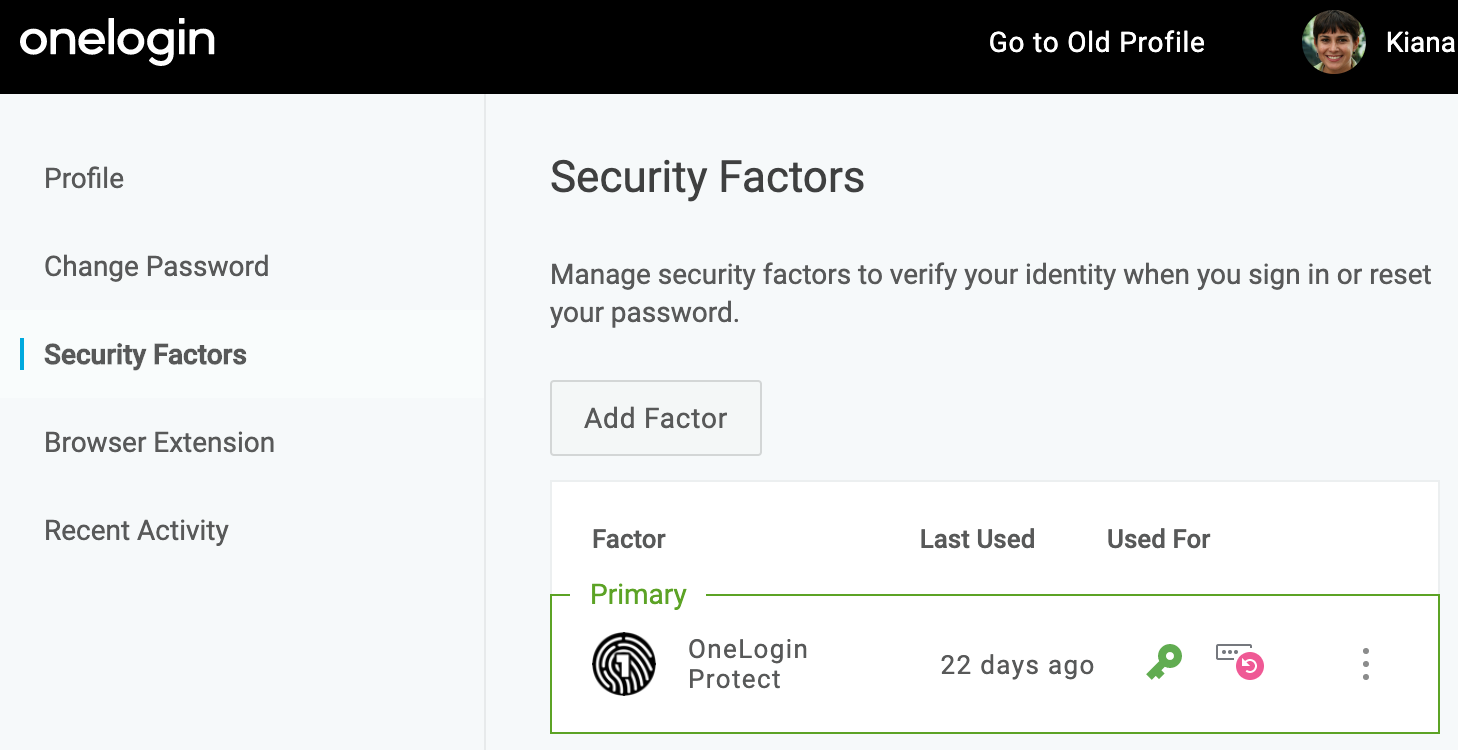1458x750 pixels.
Task: Go to Change Password page
Action: click(x=156, y=266)
